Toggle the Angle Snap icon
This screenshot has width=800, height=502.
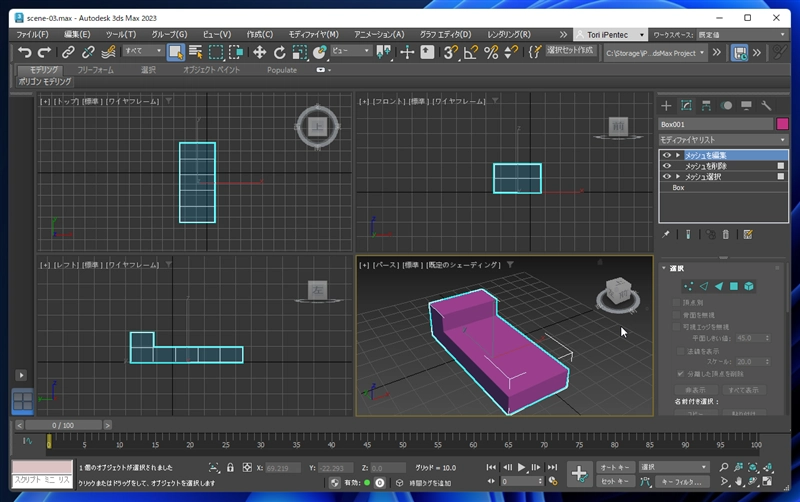[470, 52]
